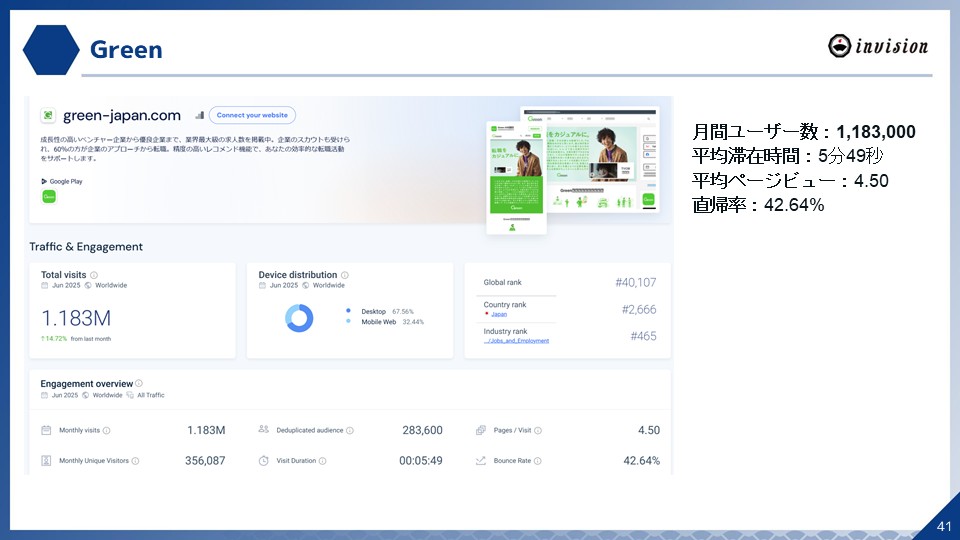Click the green-japan.com domain title
Screen dimensions: 960x540
tap(122, 115)
